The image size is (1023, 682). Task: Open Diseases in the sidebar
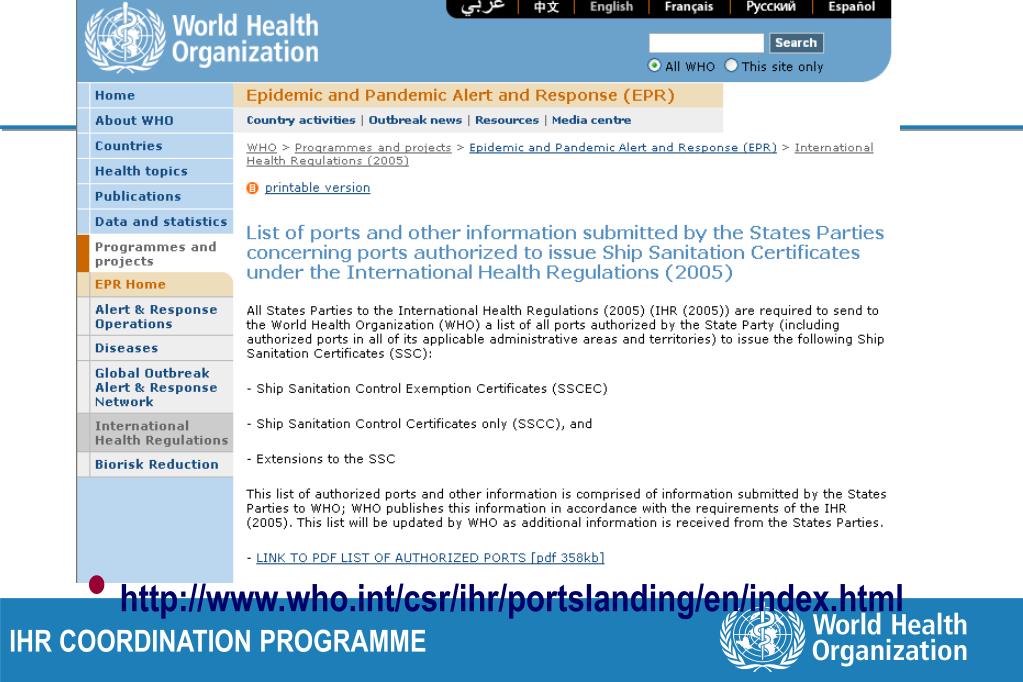pyautogui.click(x=155, y=349)
